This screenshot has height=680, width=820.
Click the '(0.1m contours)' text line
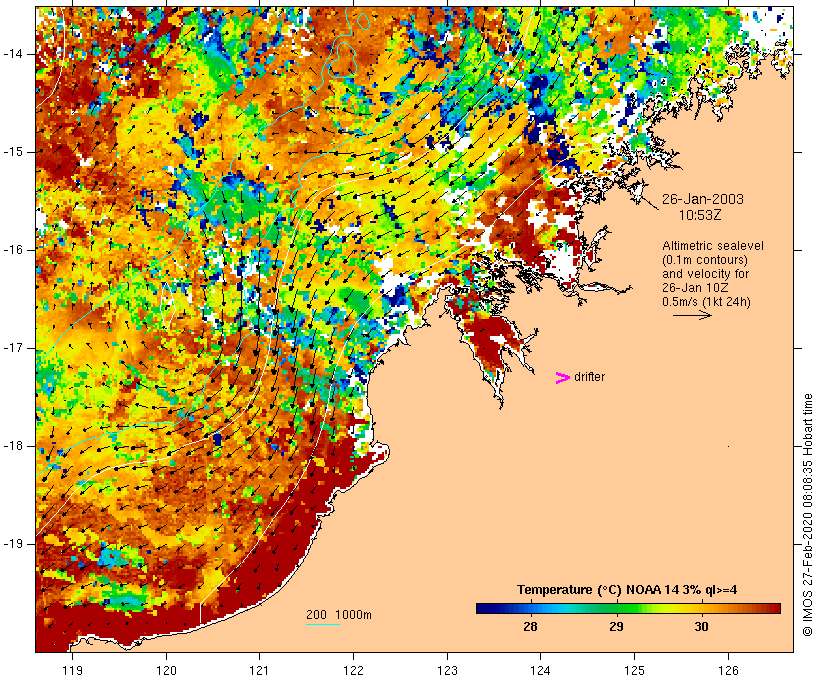pos(705,259)
